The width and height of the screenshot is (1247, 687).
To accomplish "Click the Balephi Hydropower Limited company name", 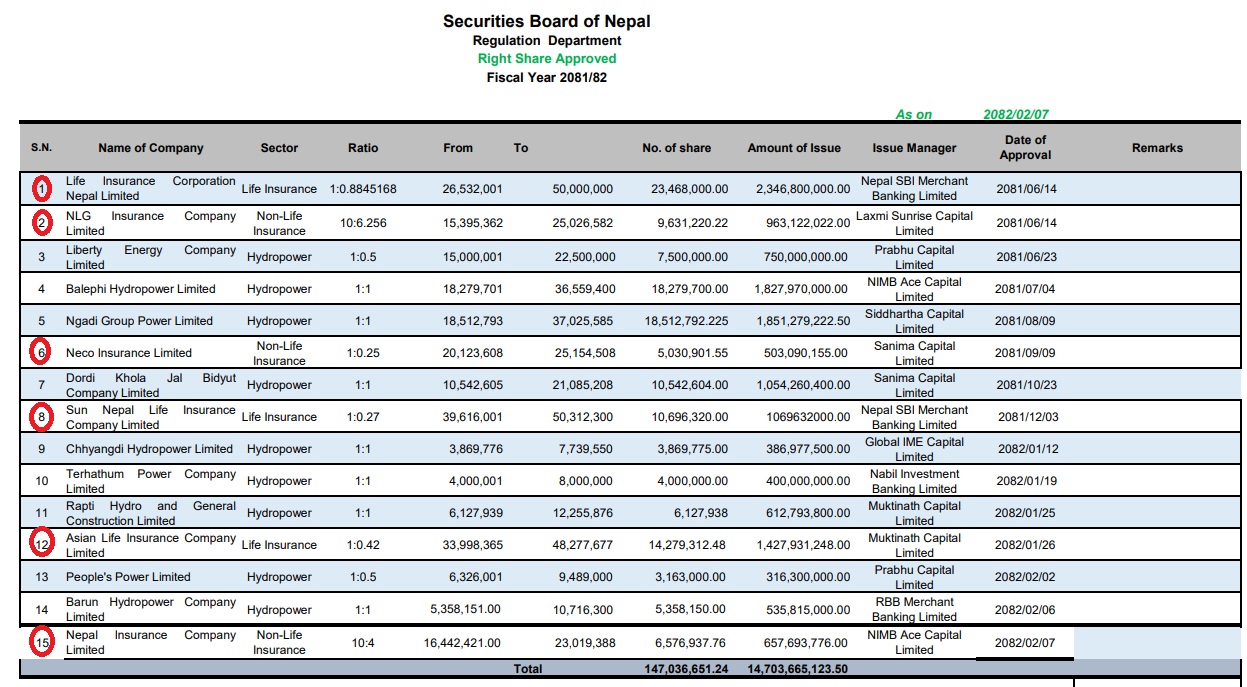I will [141, 289].
